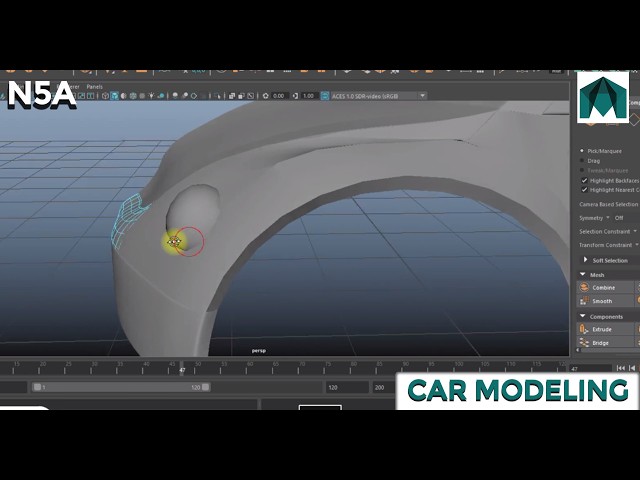Click the persp camera label
Viewport: 640px width, 480px height.
coord(259,351)
